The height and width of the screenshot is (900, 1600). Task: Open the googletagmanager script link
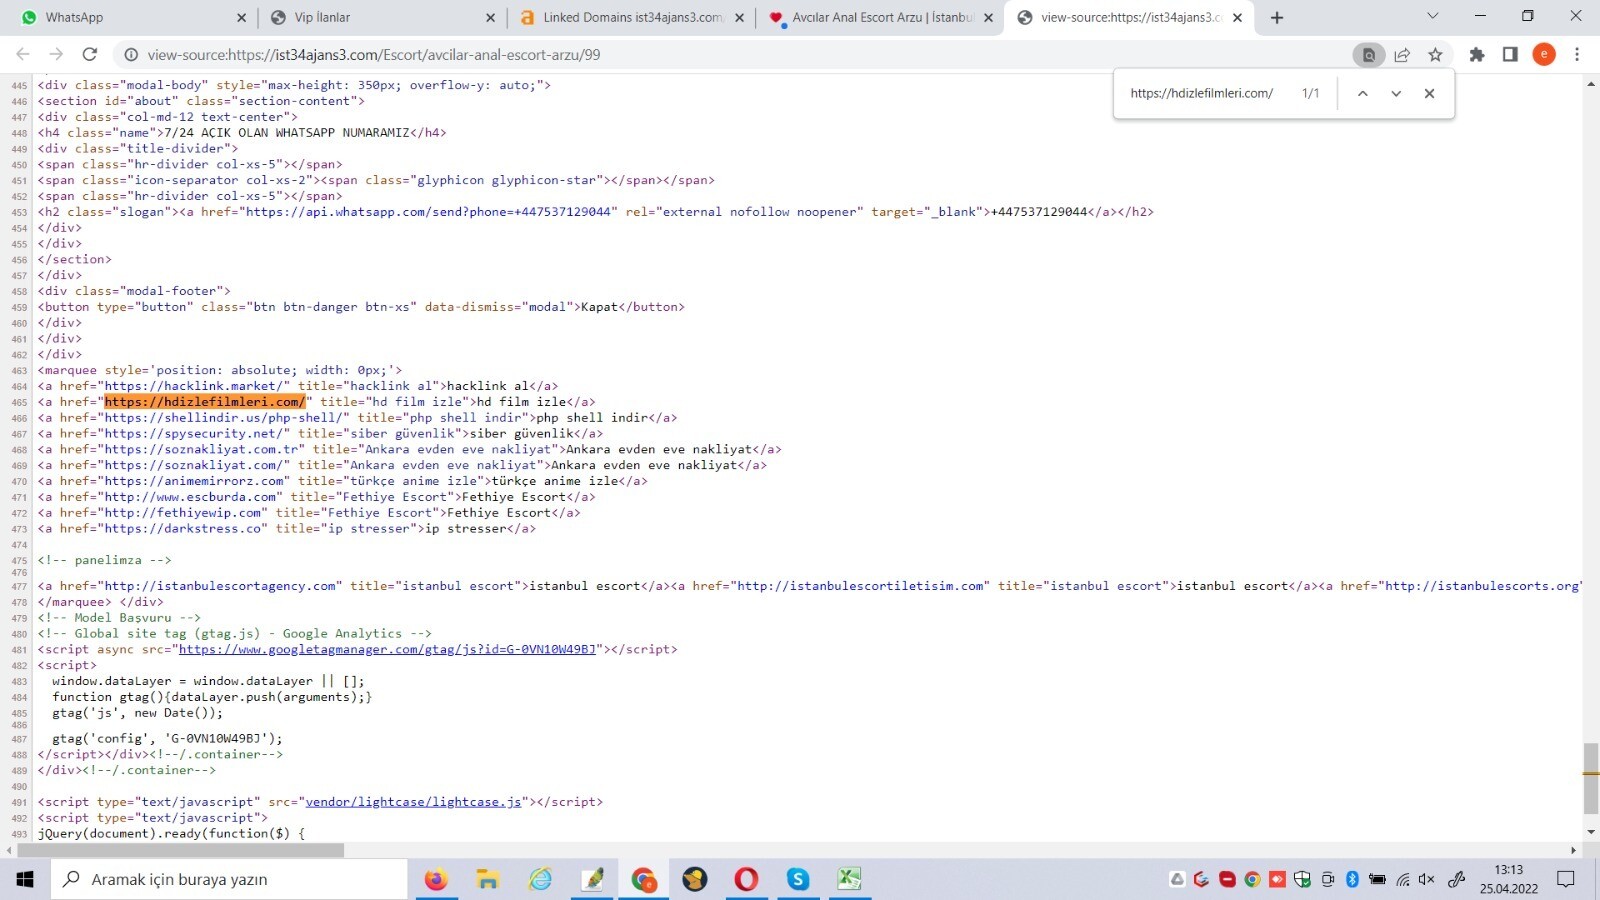(x=387, y=650)
